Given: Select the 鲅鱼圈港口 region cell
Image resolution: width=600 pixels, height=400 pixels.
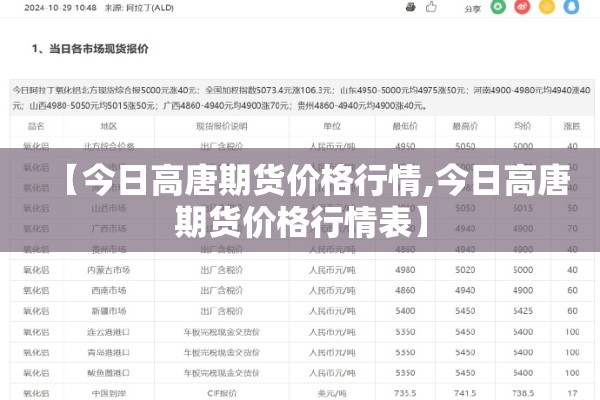Looking at the screenshot, I should point(109,373).
